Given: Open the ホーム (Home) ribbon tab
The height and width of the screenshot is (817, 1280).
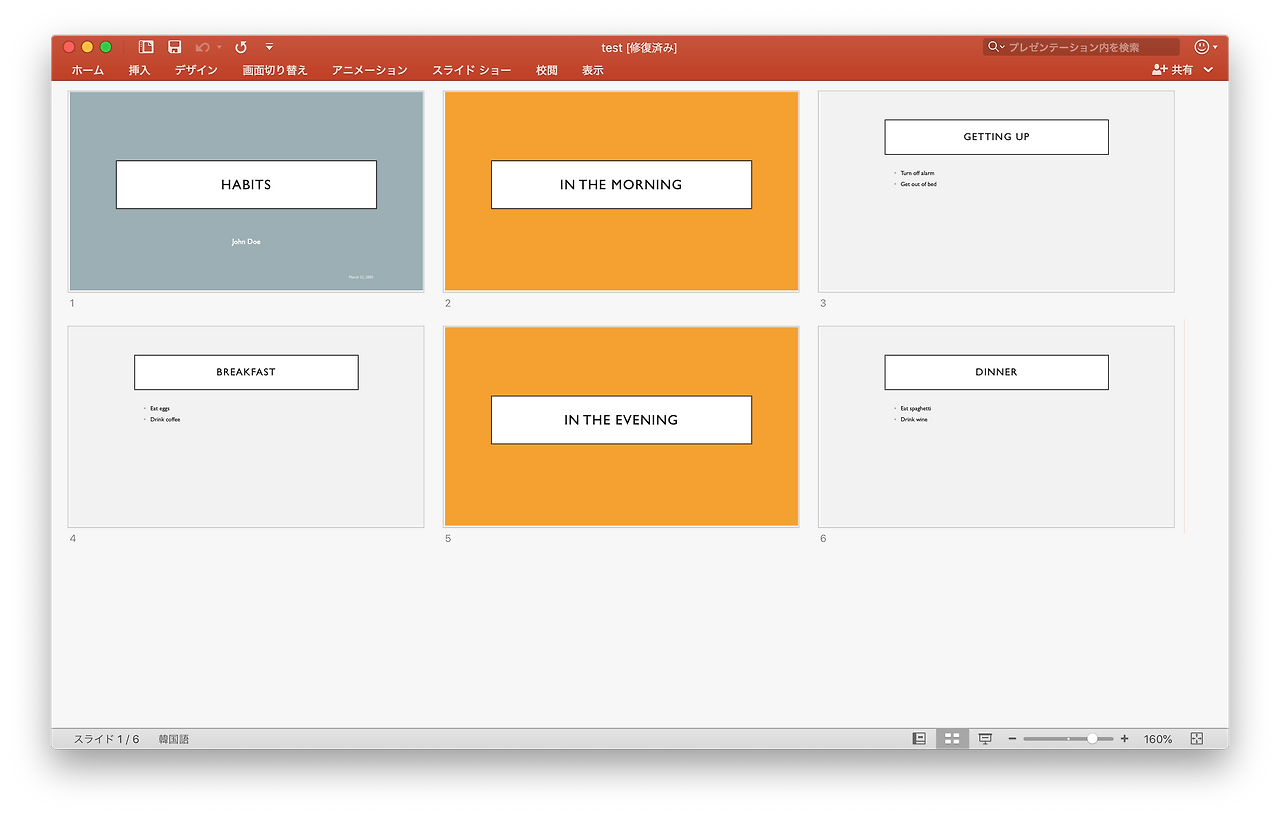Looking at the screenshot, I should coord(88,70).
